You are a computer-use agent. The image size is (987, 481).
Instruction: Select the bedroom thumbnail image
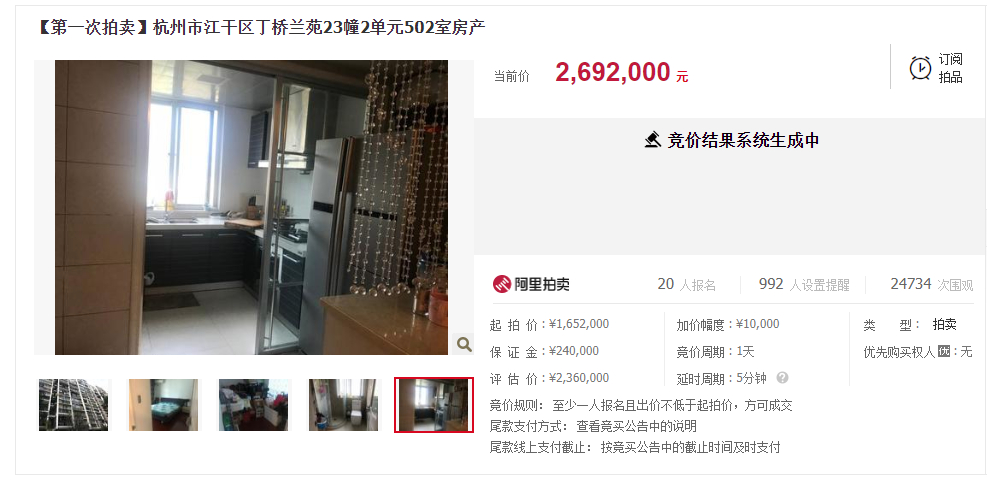click(x=164, y=405)
